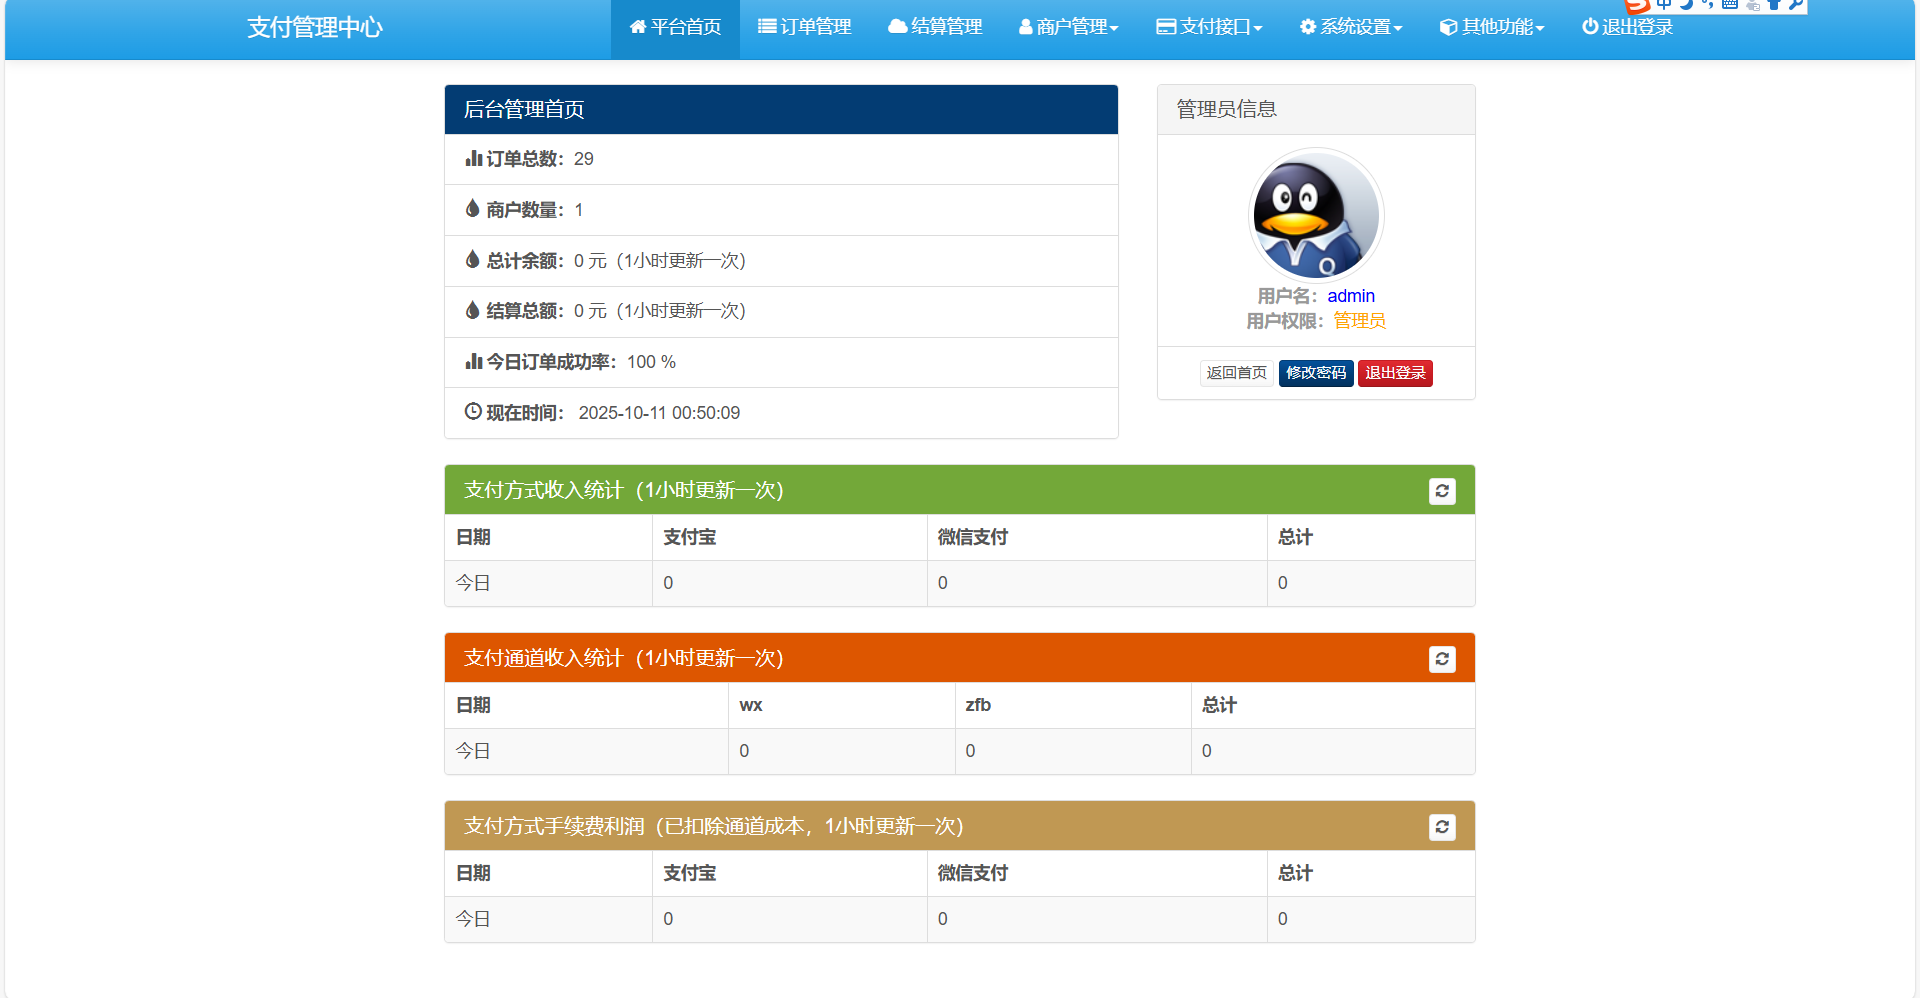This screenshot has width=1920, height=998.
Task: Click the 管理员信息 panel header
Action: click(x=1316, y=109)
